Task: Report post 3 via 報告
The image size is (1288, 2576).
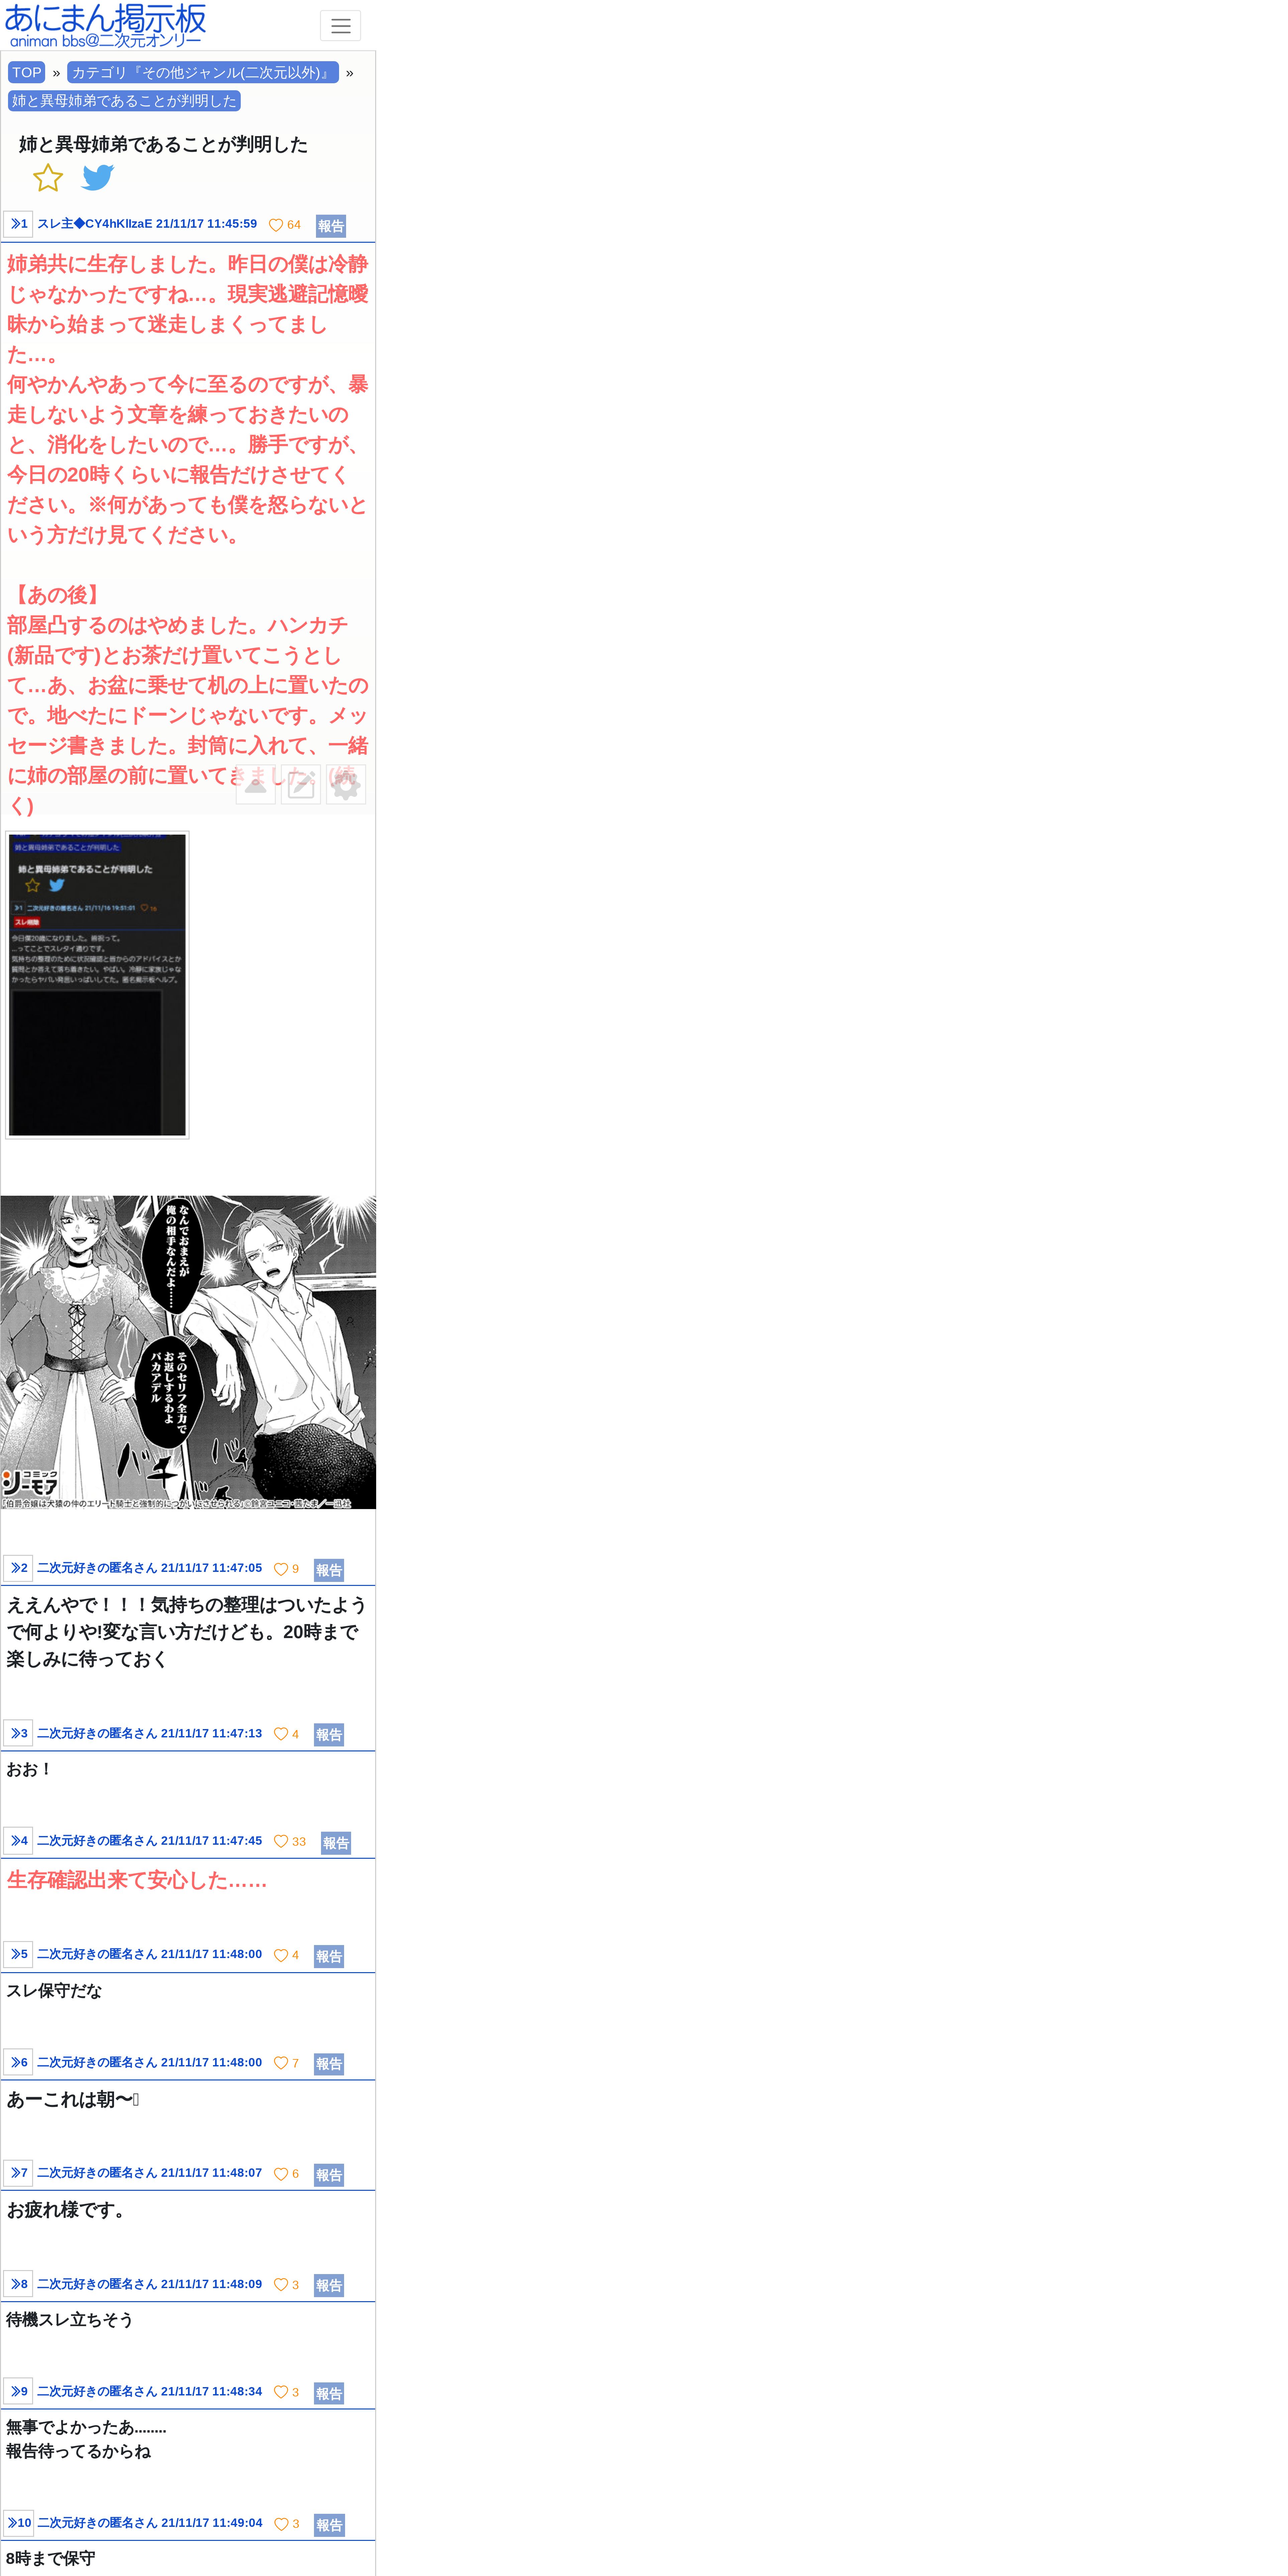Action: [x=329, y=1735]
